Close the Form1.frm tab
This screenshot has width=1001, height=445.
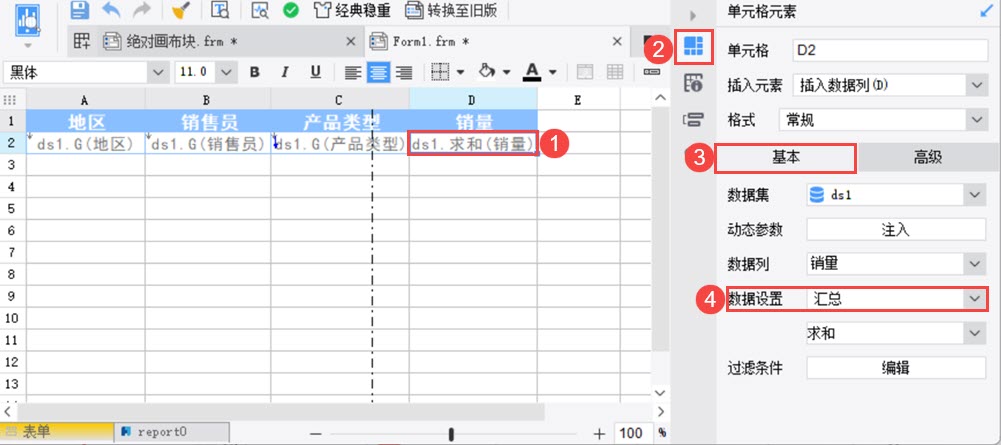tap(617, 41)
